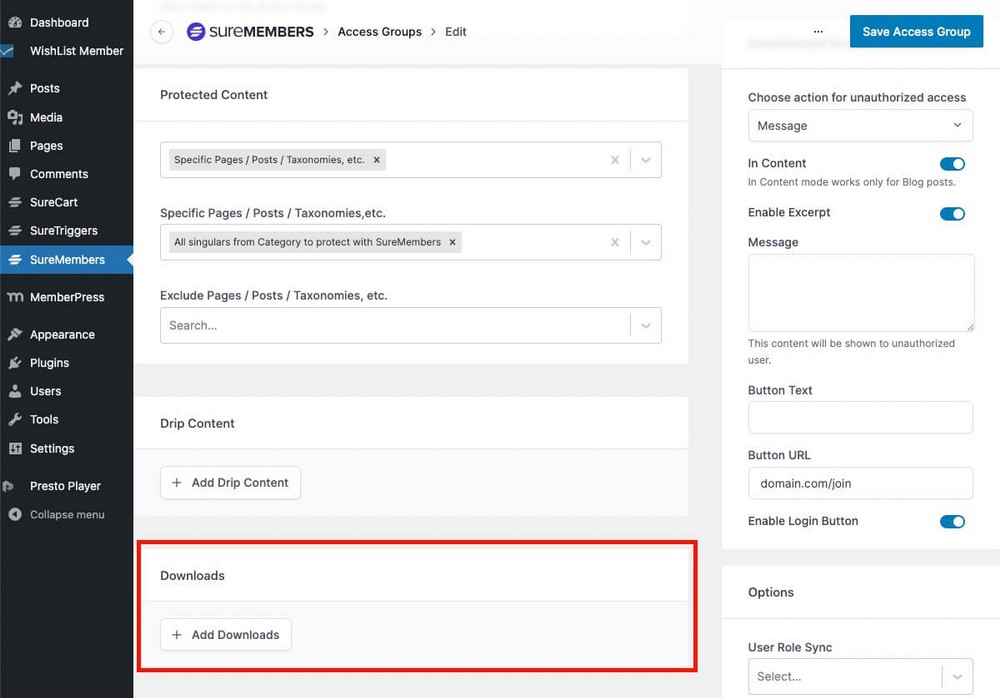
Task: Click the Edit breadcrumb text
Action: point(455,32)
